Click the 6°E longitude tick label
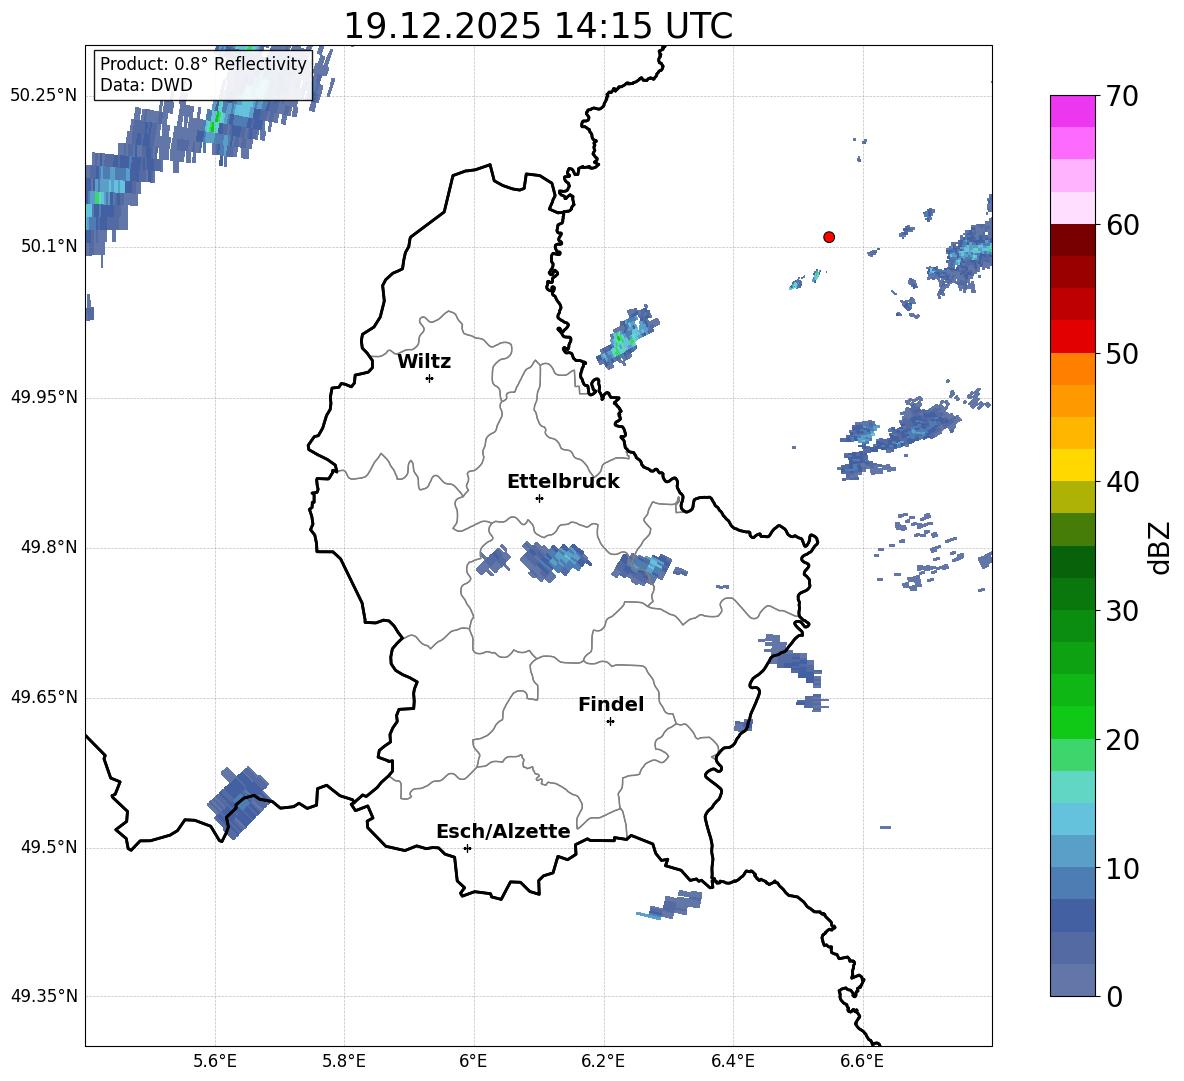The width and height of the screenshot is (1184, 1081). 473,1061
